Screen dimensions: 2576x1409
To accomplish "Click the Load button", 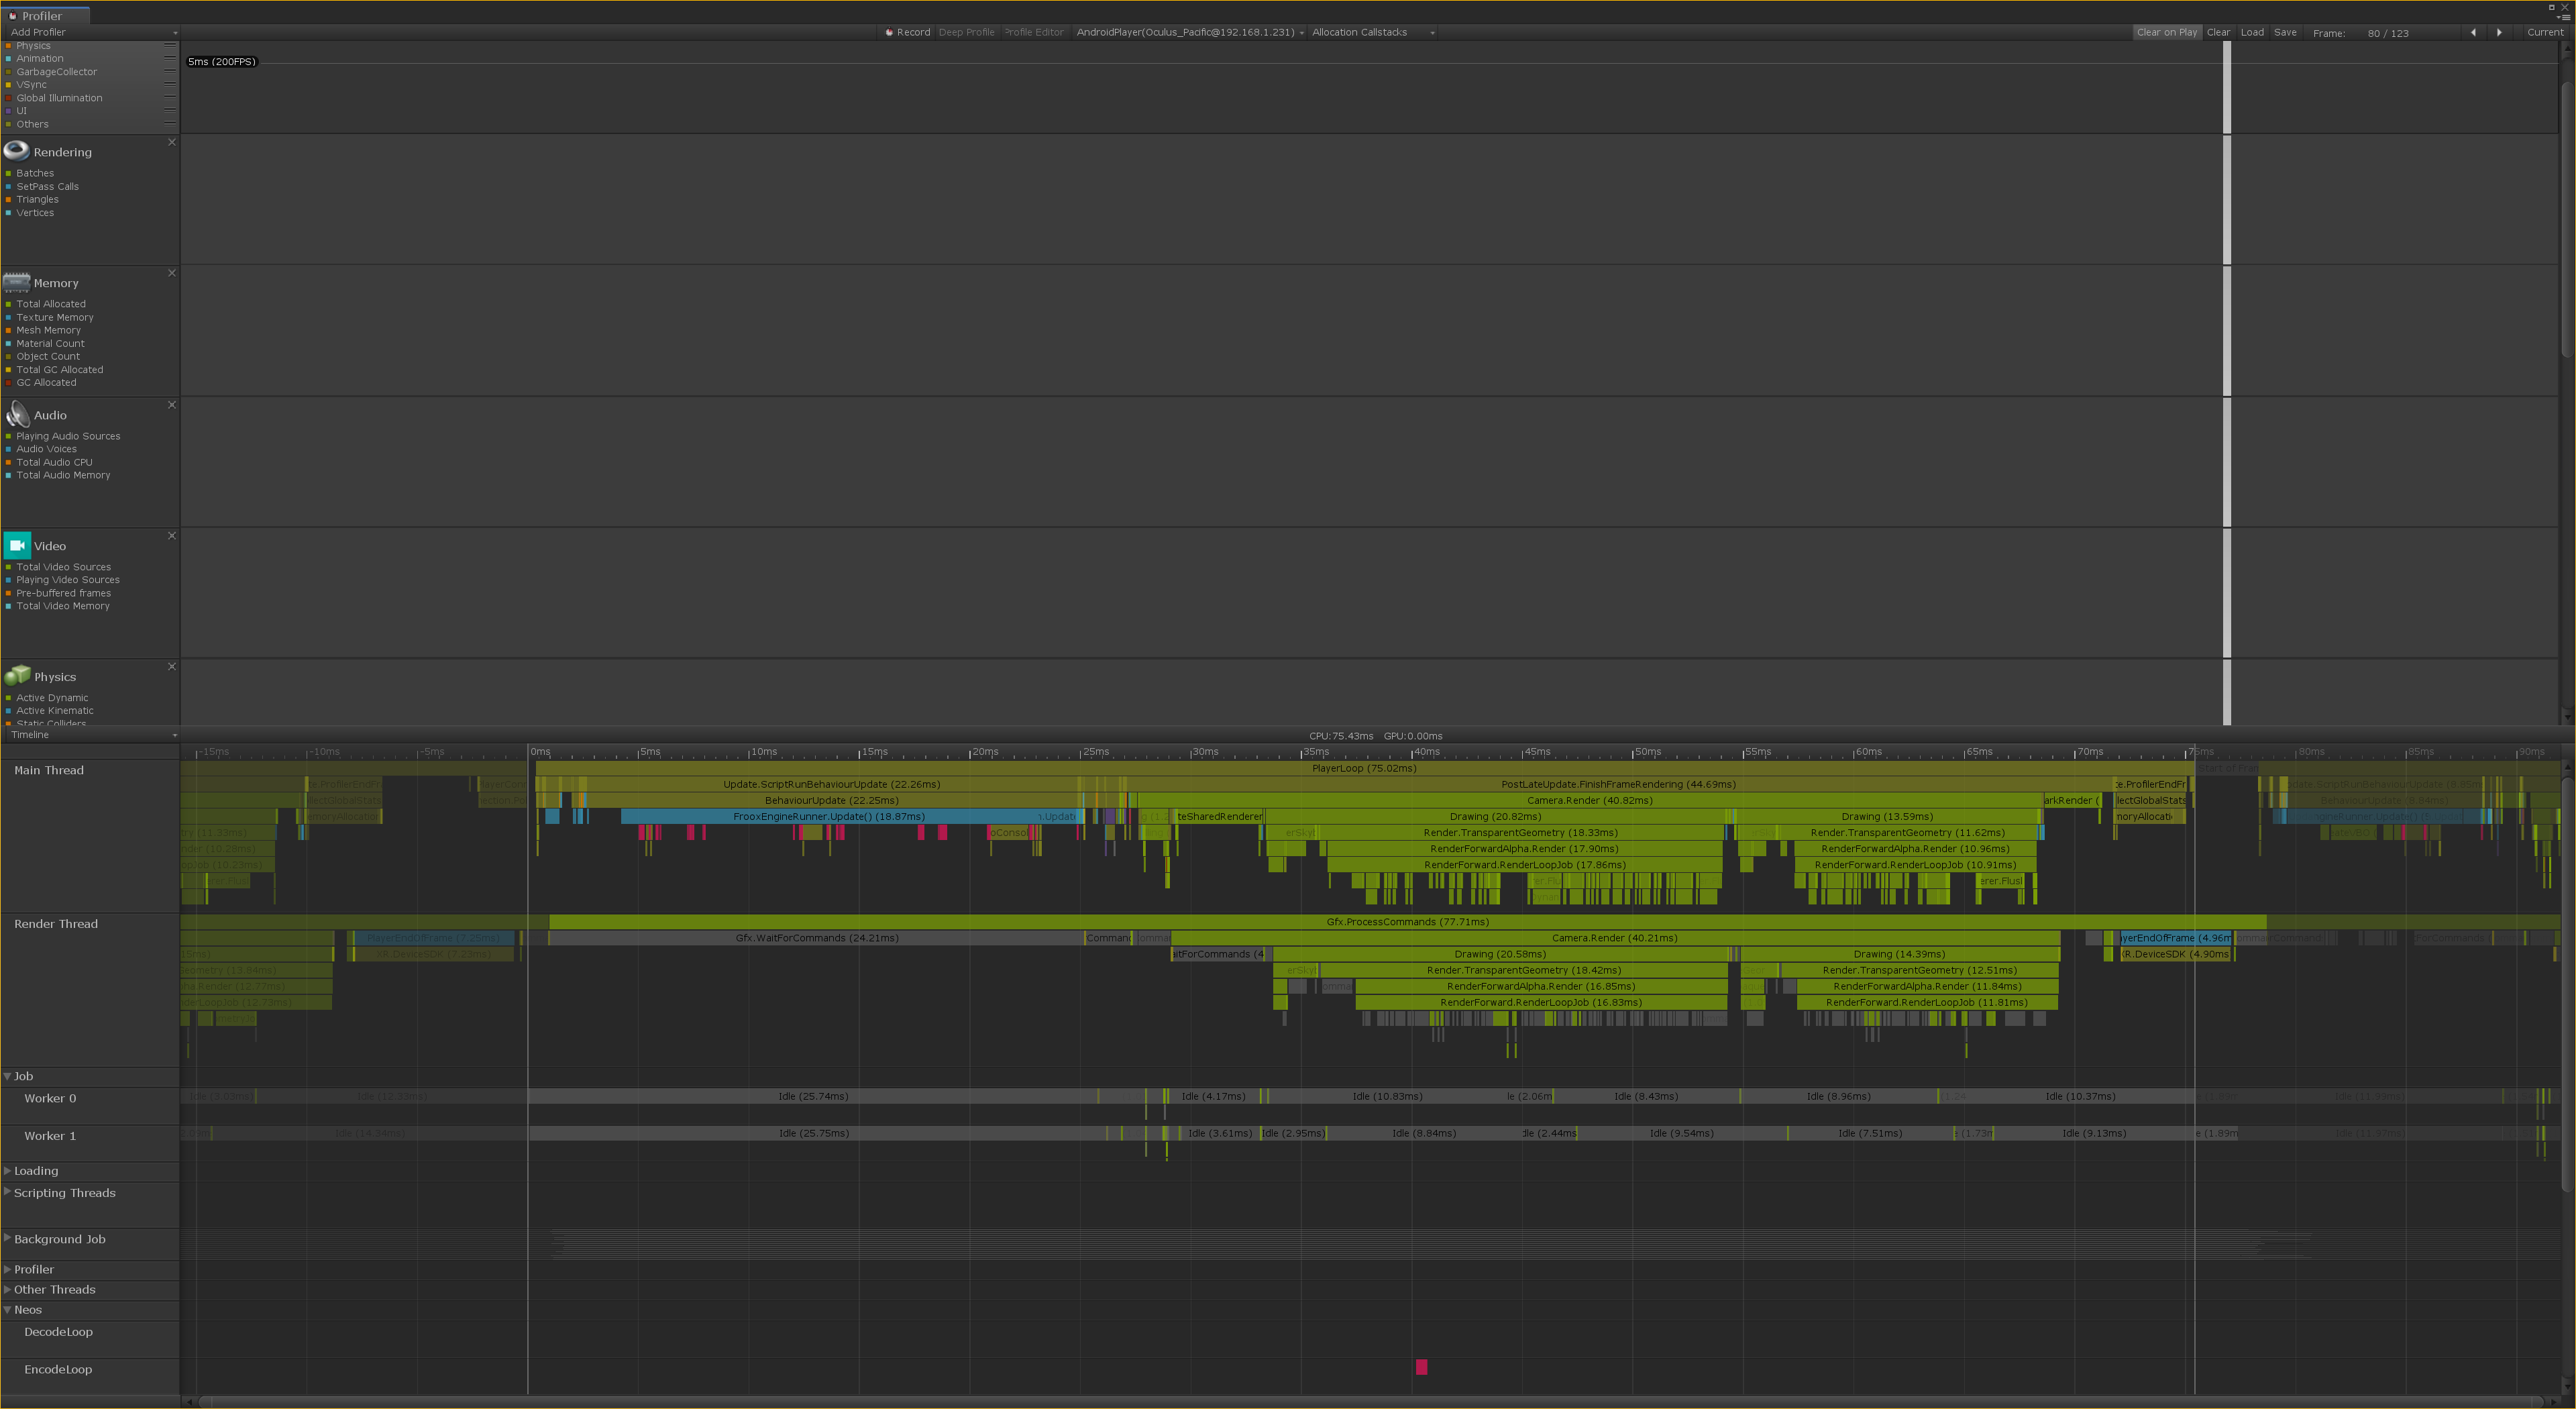I will click(2252, 32).
